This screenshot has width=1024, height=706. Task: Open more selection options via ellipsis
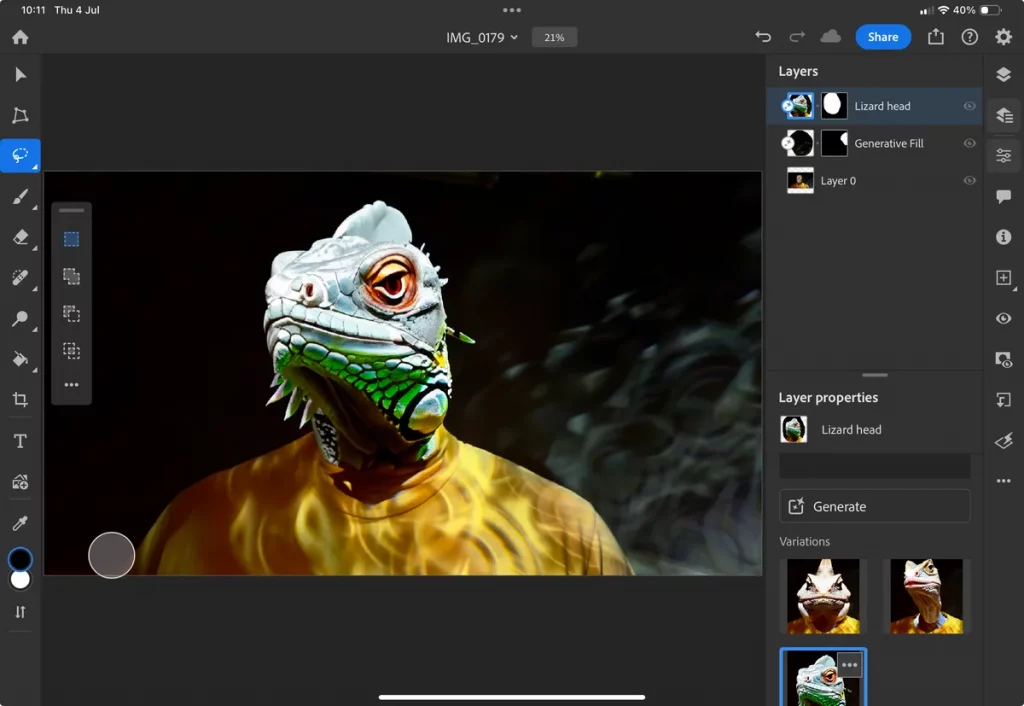(x=70, y=384)
